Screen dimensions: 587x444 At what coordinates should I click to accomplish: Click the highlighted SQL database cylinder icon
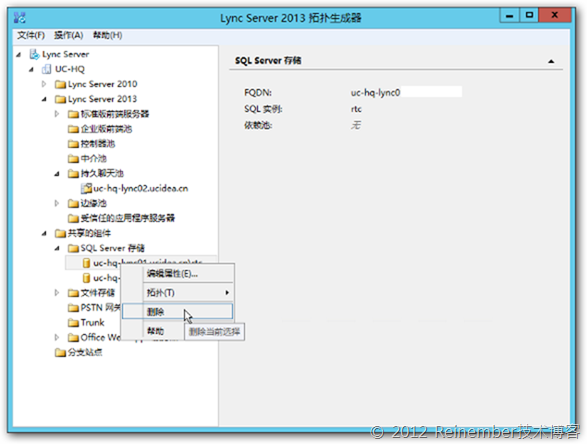[86, 263]
